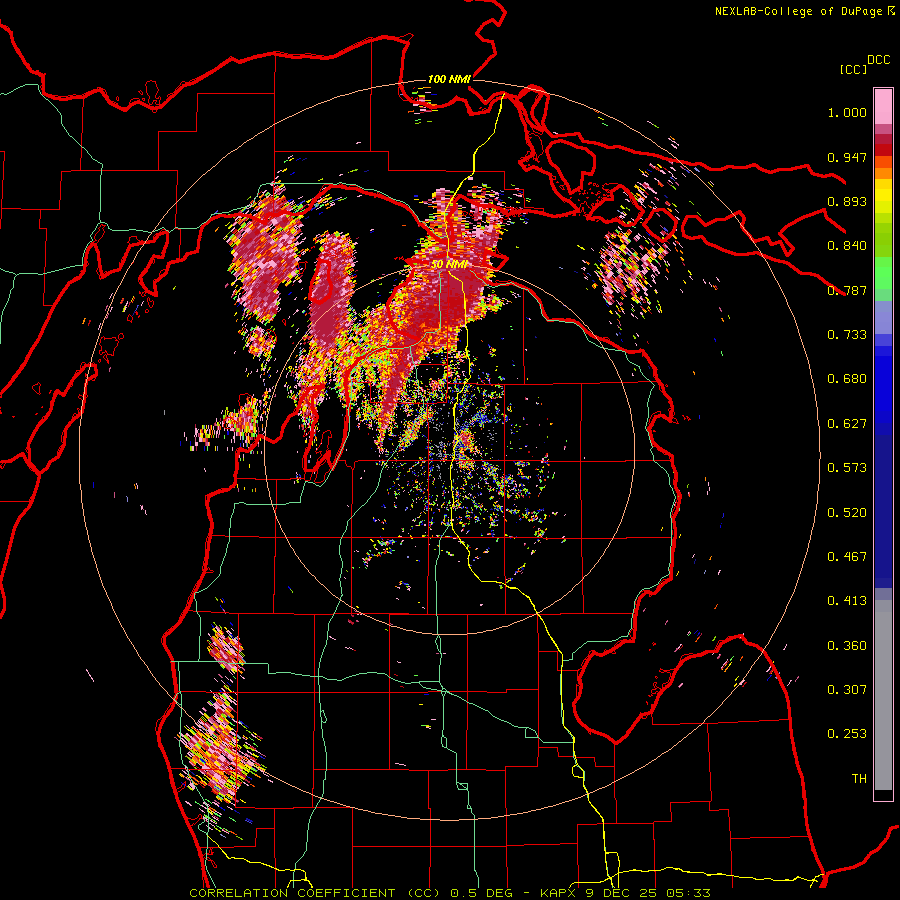Viewport: 900px width, 900px height.
Task: Click the 0.627 legend value
Action: coord(847,424)
